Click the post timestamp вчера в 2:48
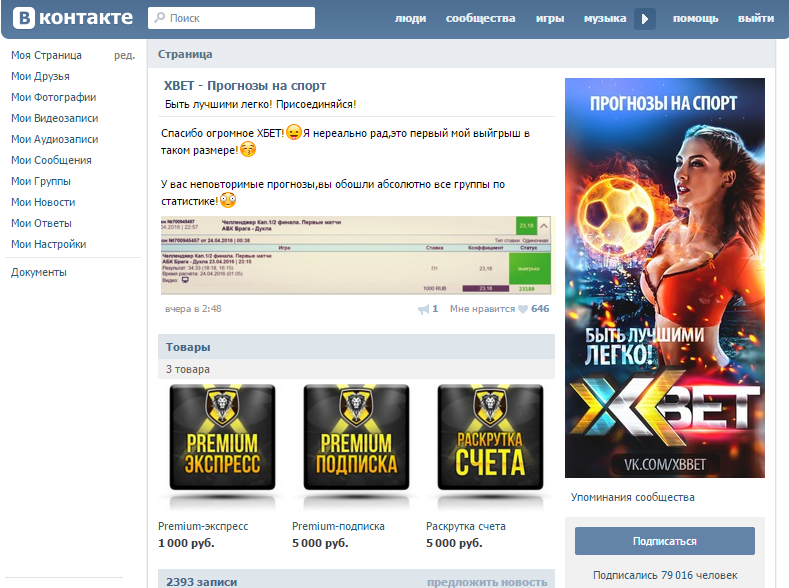The height and width of the screenshot is (588, 789). [193, 309]
